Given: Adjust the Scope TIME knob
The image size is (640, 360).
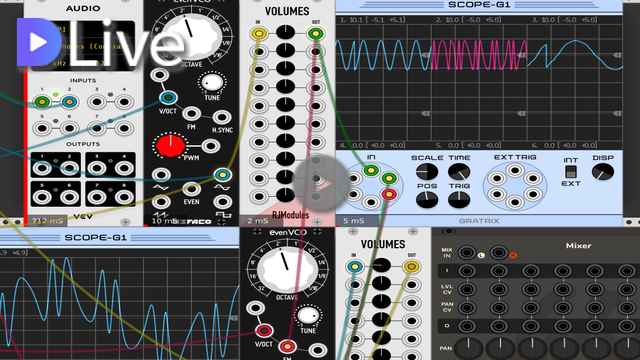Looking at the screenshot, I should coord(459,172).
